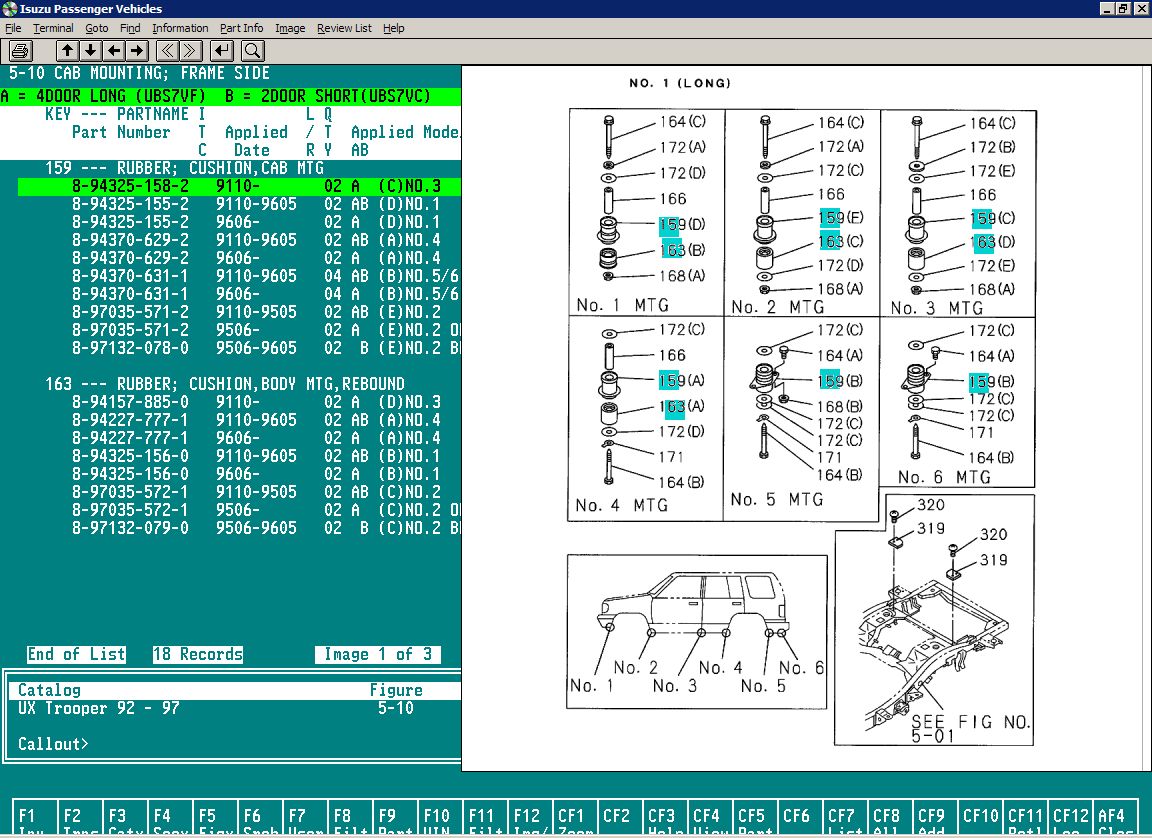Viewport: 1152px width, 838px height.
Task: Click the F11 function key button
Action: pyautogui.click(x=484, y=818)
